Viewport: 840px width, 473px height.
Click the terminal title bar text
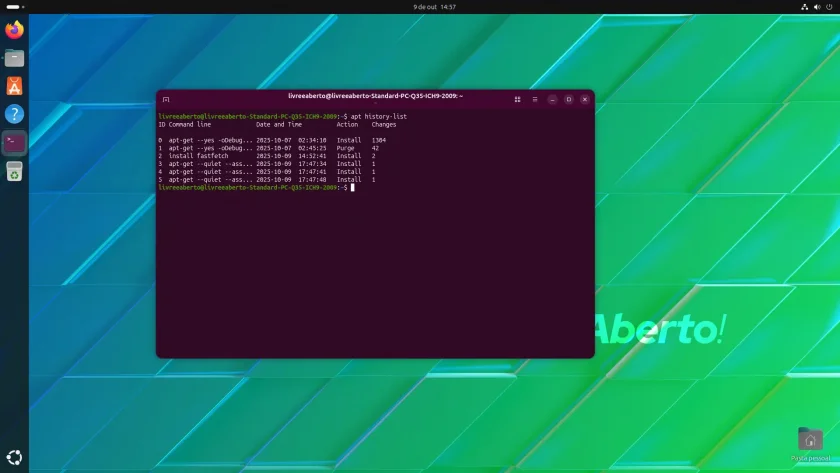376,96
